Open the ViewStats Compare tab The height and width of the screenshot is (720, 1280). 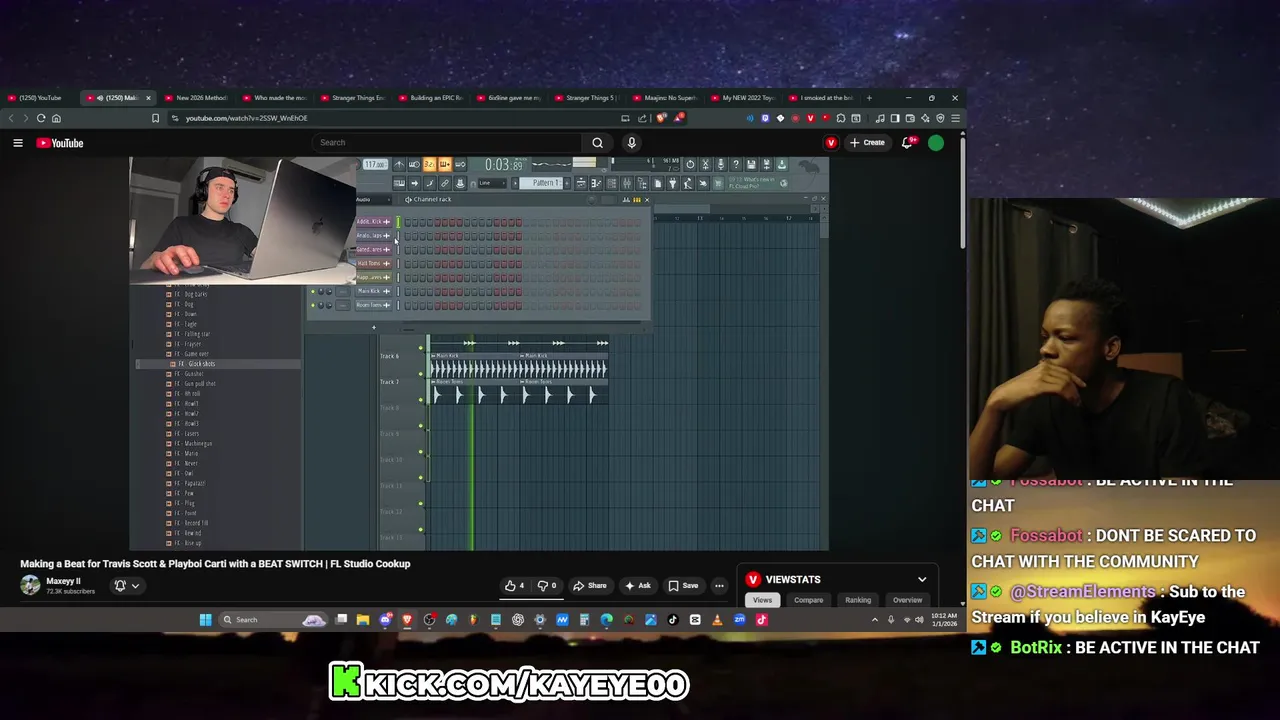[808, 600]
